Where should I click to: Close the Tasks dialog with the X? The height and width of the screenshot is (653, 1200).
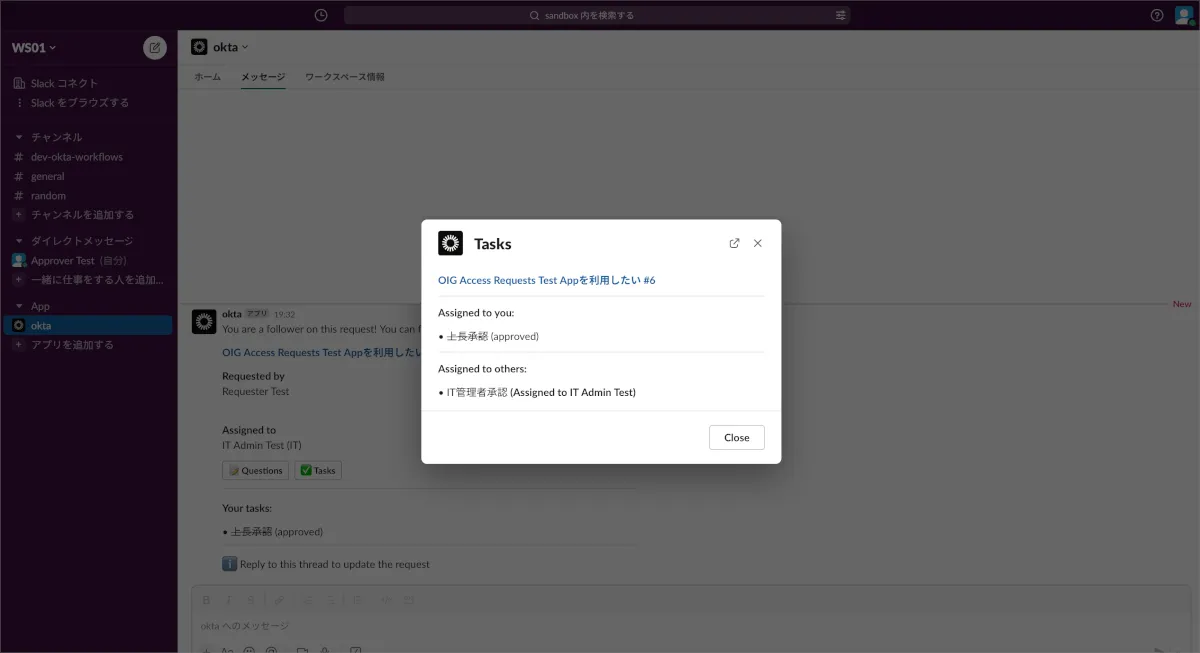pos(757,243)
